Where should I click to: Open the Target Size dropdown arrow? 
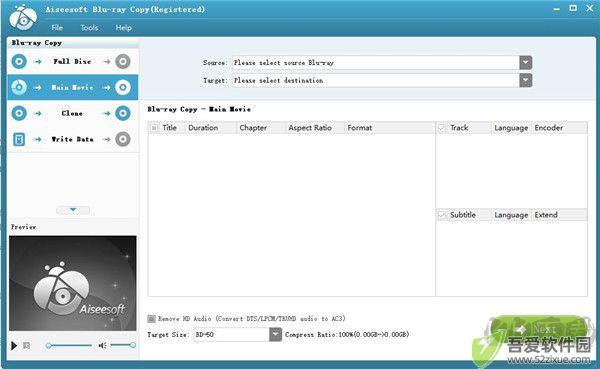click(x=275, y=335)
